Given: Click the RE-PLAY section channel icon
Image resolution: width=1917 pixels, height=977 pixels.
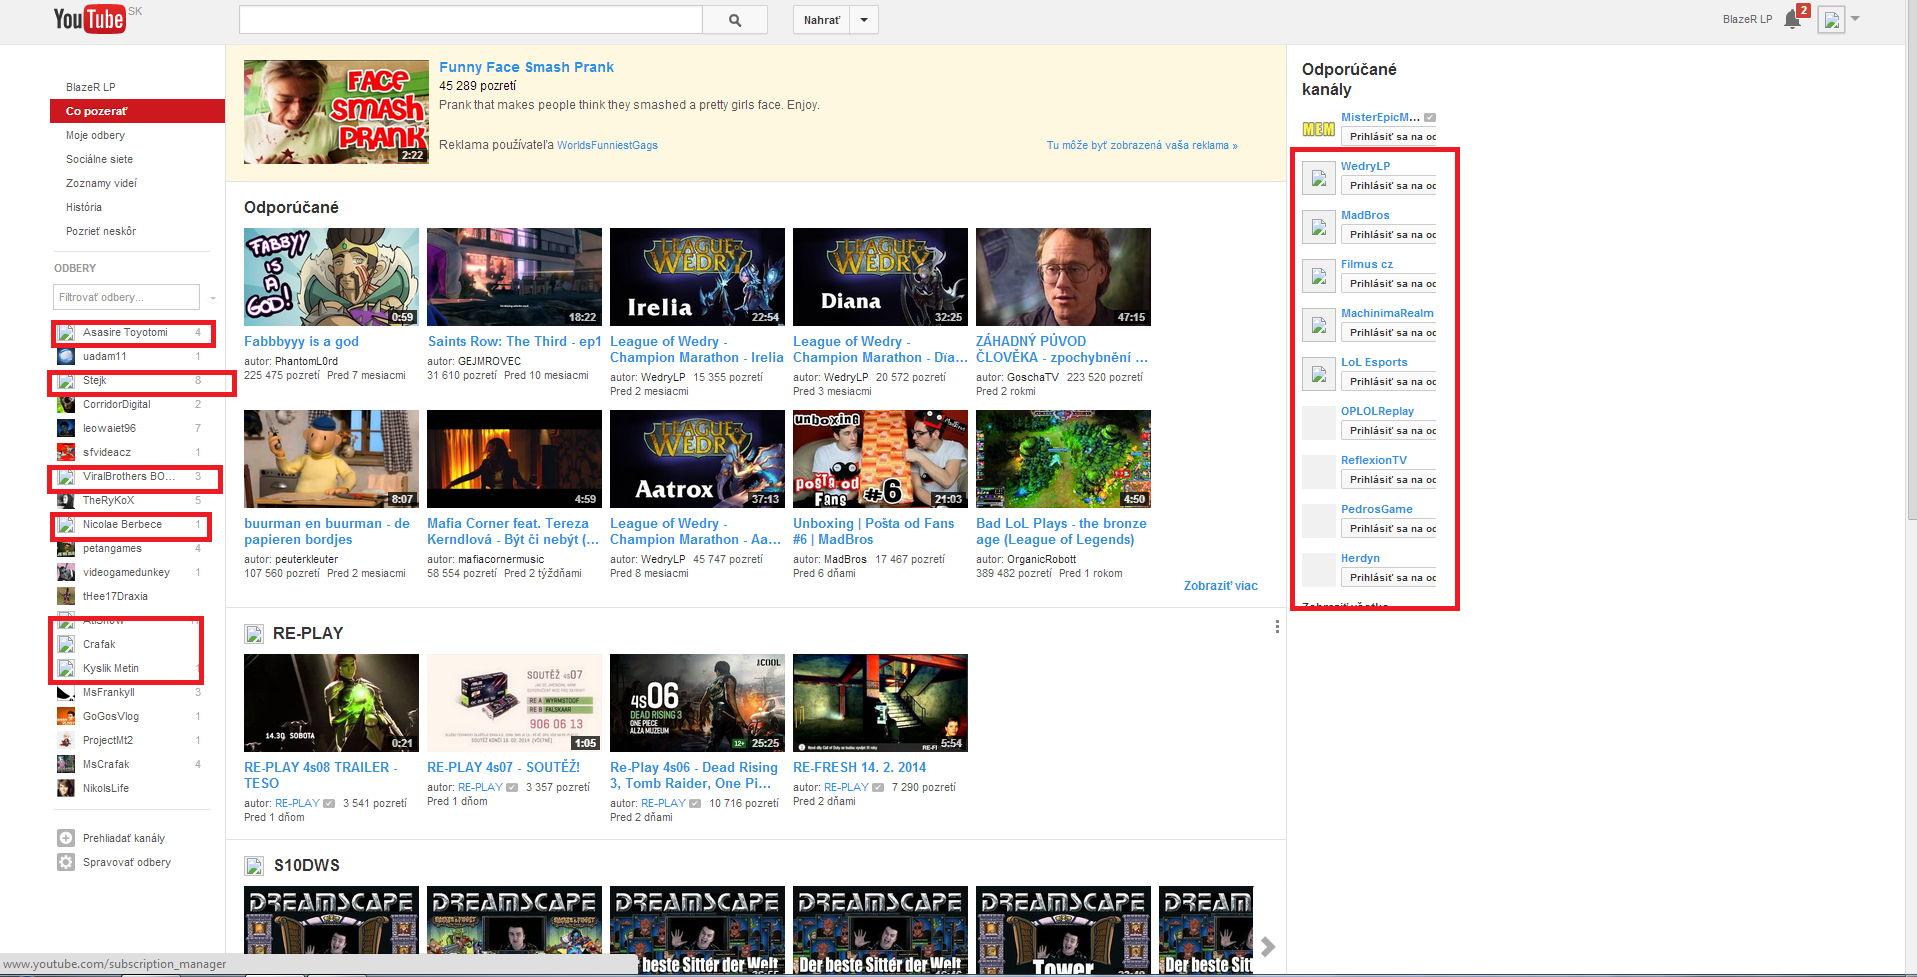Looking at the screenshot, I should coord(254,633).
